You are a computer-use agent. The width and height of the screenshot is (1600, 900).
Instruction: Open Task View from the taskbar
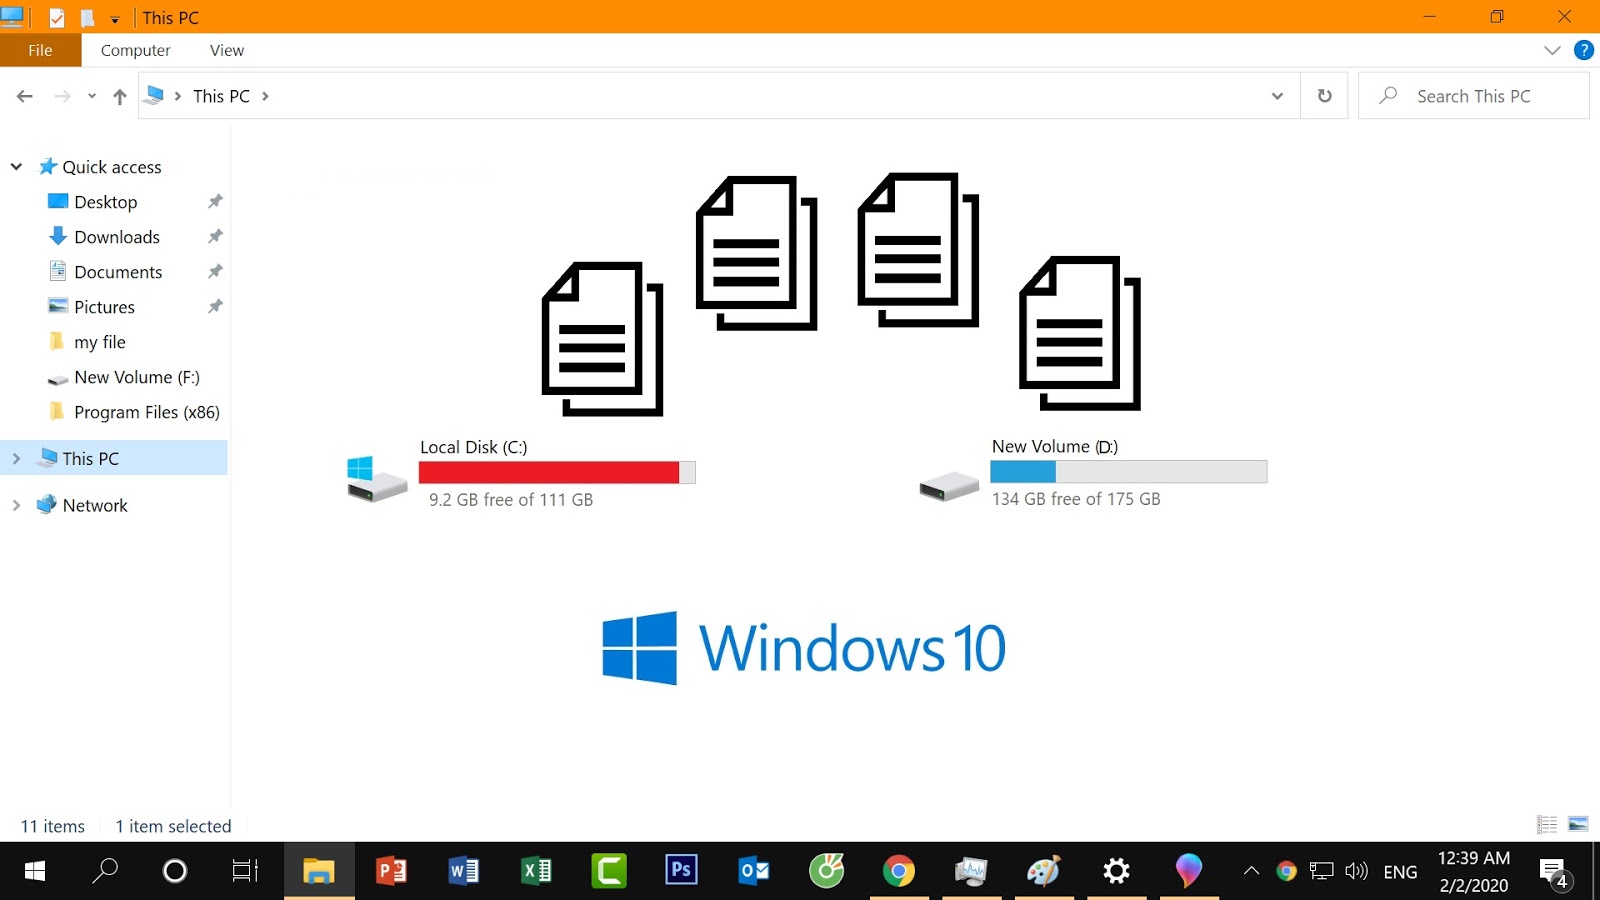coord(245,871)
